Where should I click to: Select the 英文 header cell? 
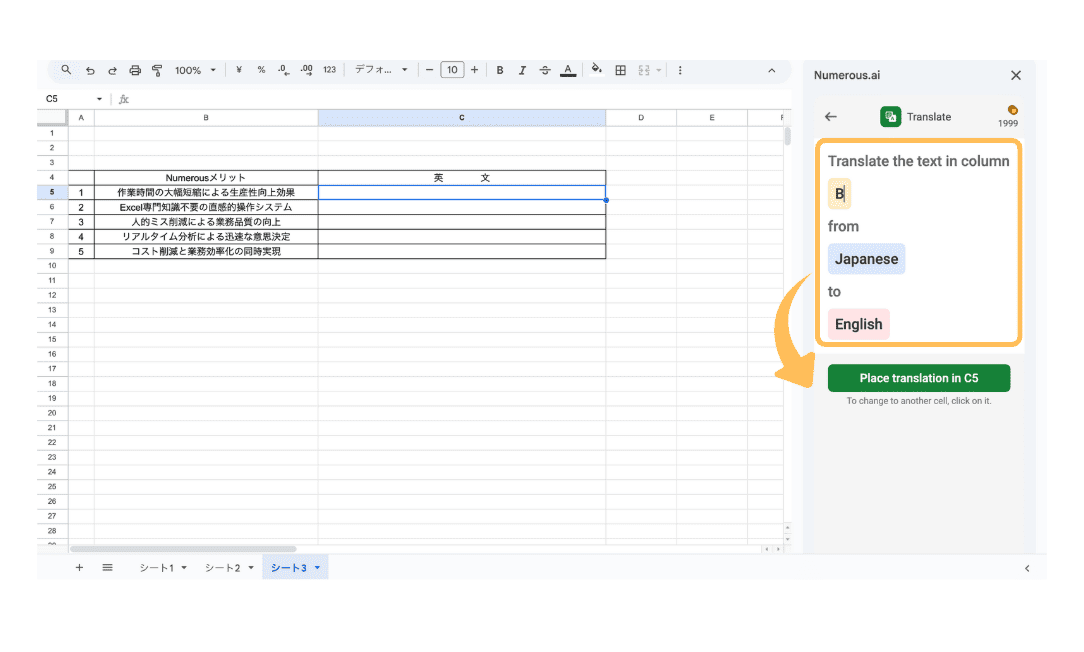462,178
